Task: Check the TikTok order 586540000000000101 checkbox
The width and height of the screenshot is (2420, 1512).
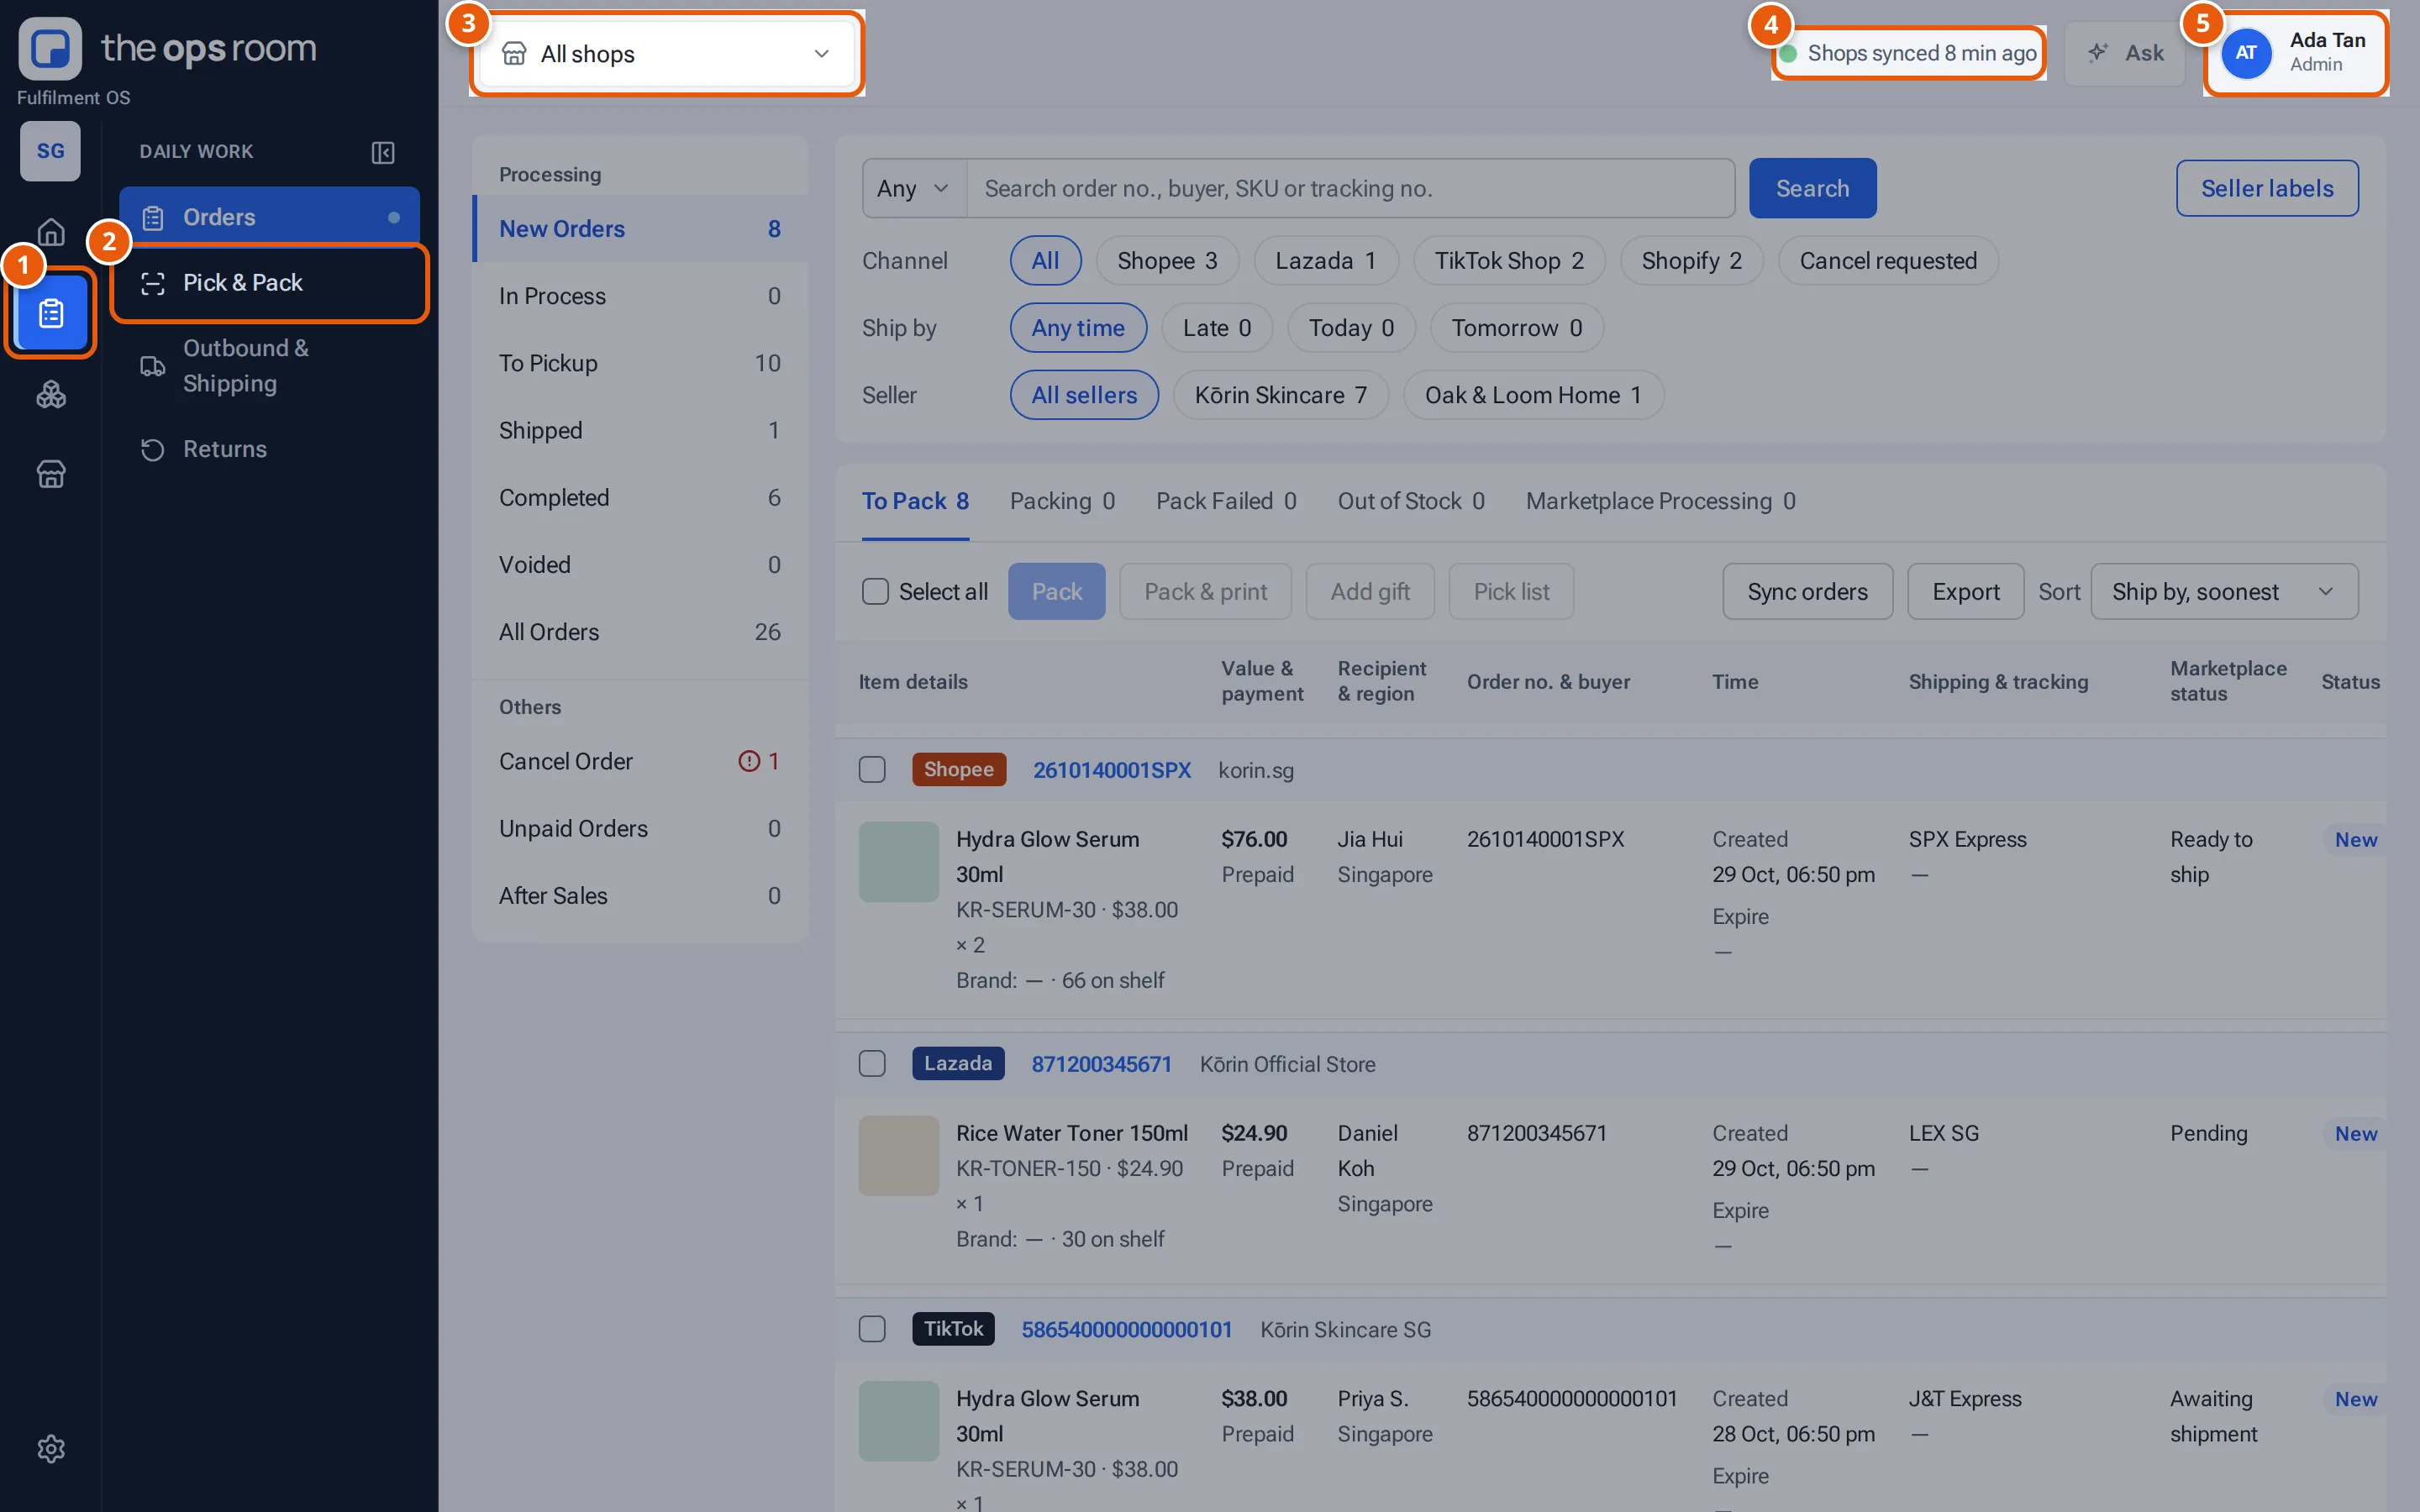Action: click(x=872, y=1329)
